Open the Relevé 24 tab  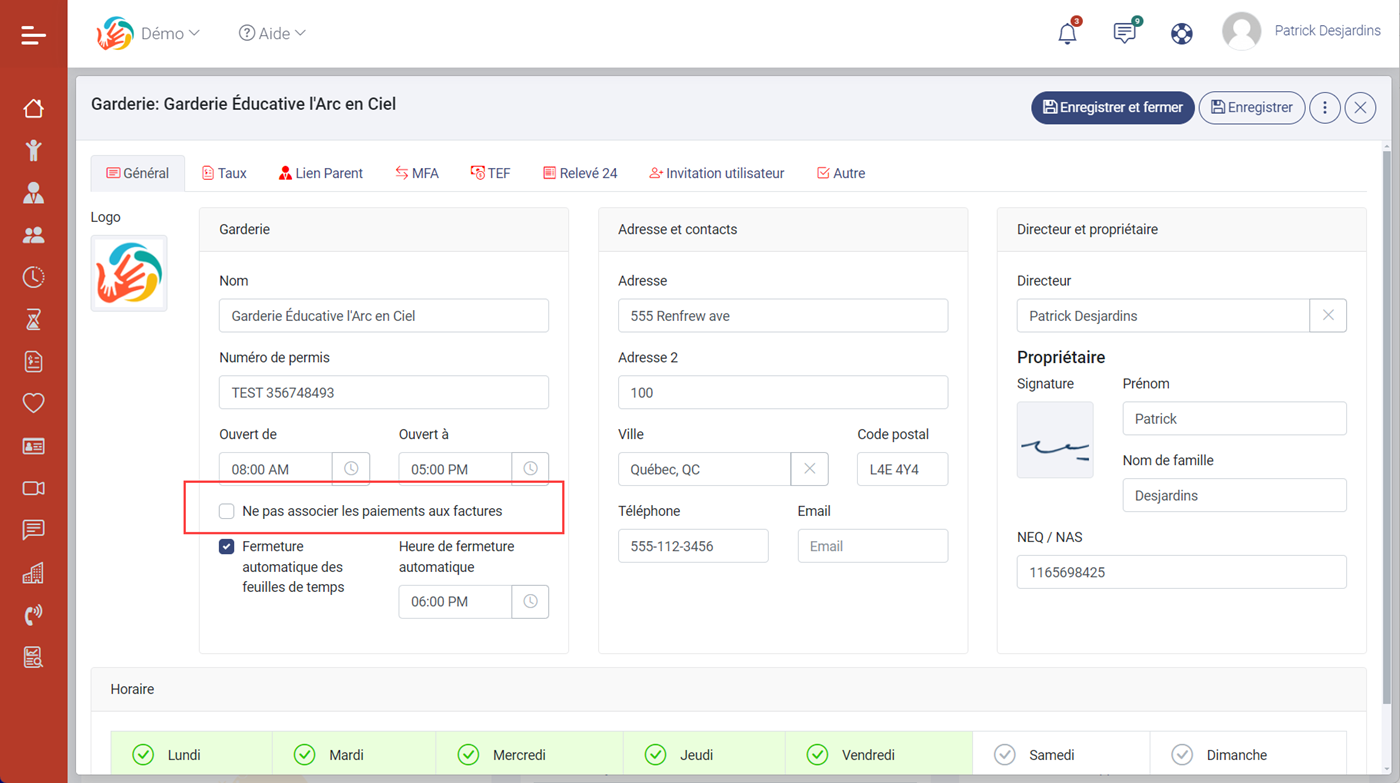click(579, 173)
